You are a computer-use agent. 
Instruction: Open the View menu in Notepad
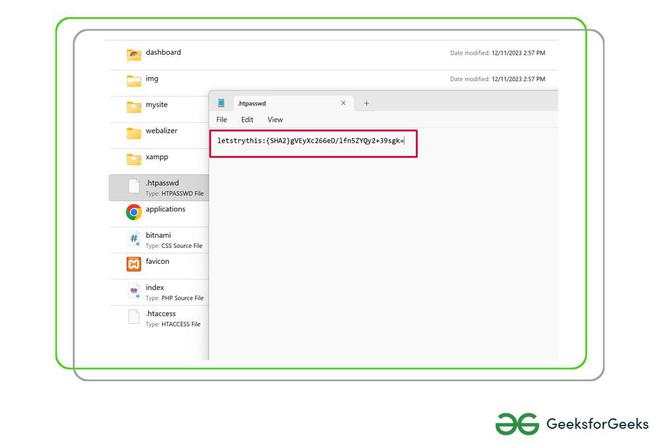click(275, 120)
